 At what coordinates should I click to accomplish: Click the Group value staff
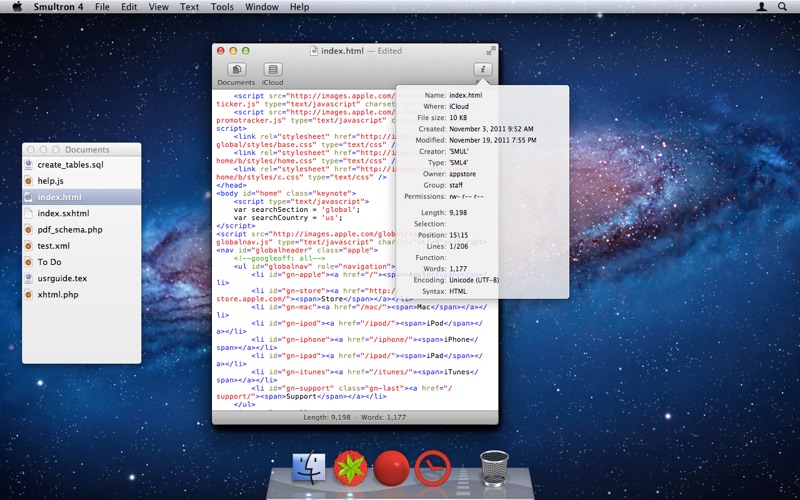(x=456, y=185)
